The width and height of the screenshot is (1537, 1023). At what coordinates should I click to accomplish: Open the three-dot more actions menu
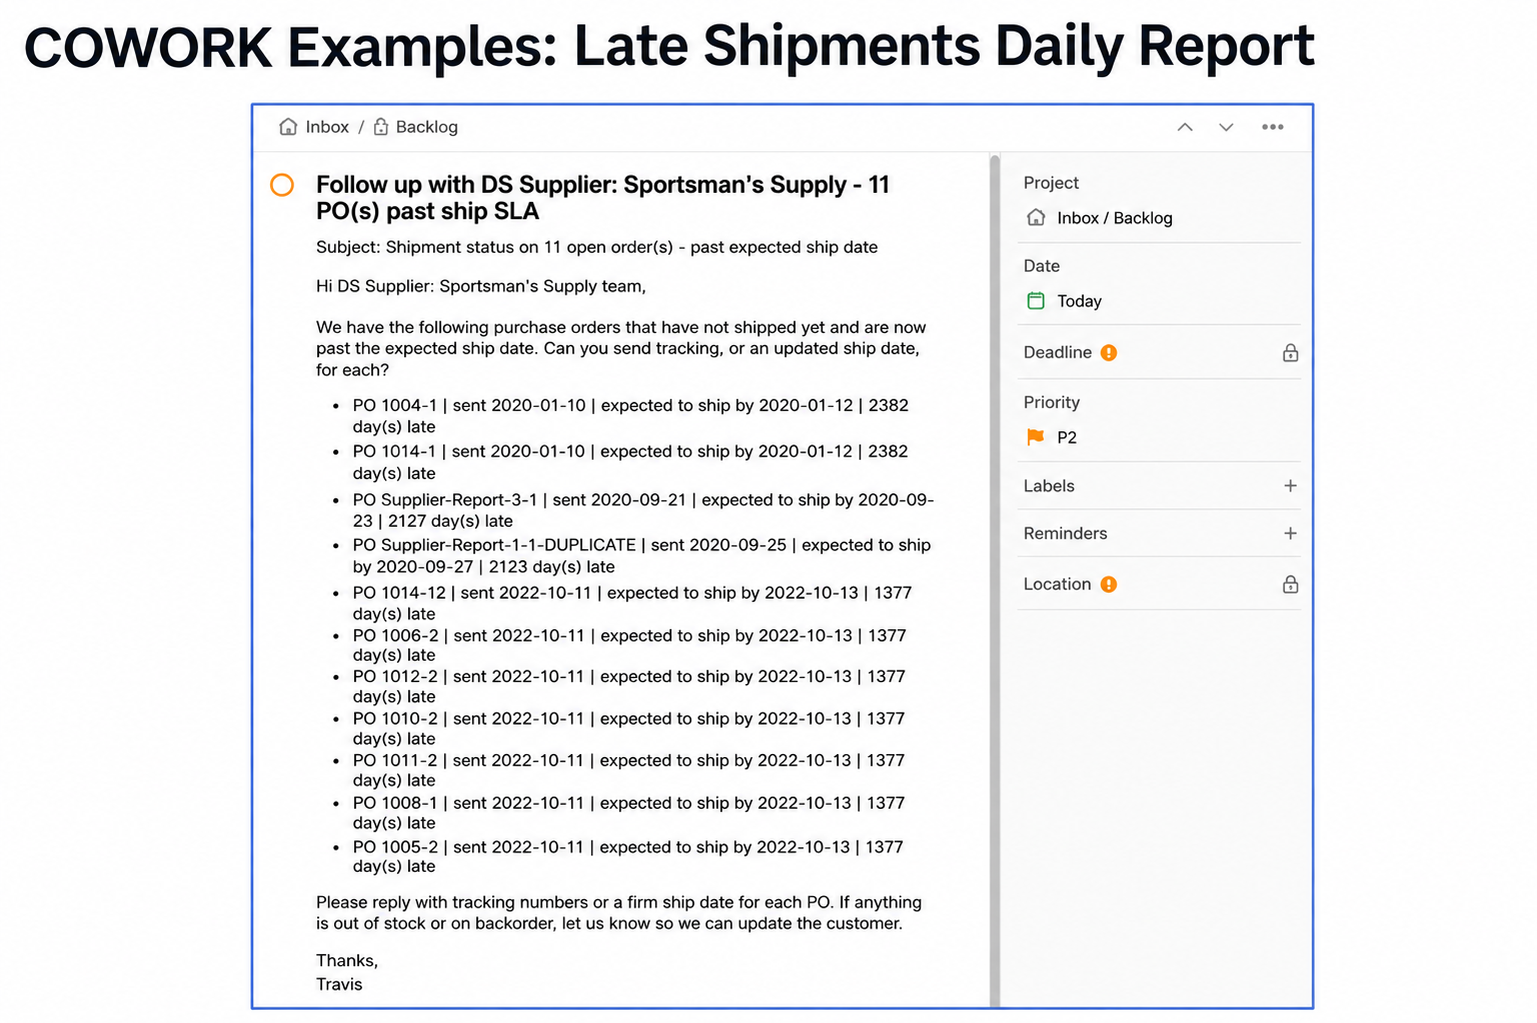[x=1272, y=127]
